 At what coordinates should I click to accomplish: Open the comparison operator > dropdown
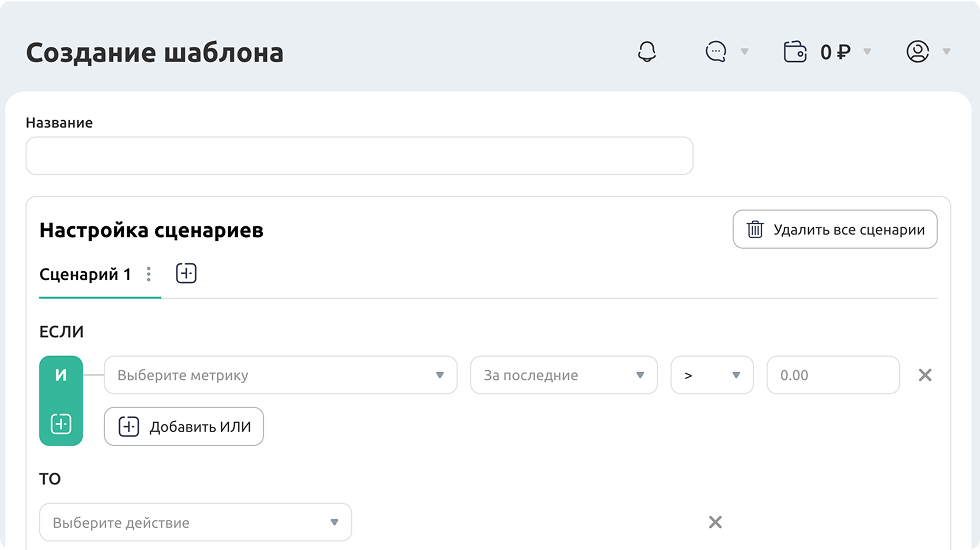click(711, 375)
